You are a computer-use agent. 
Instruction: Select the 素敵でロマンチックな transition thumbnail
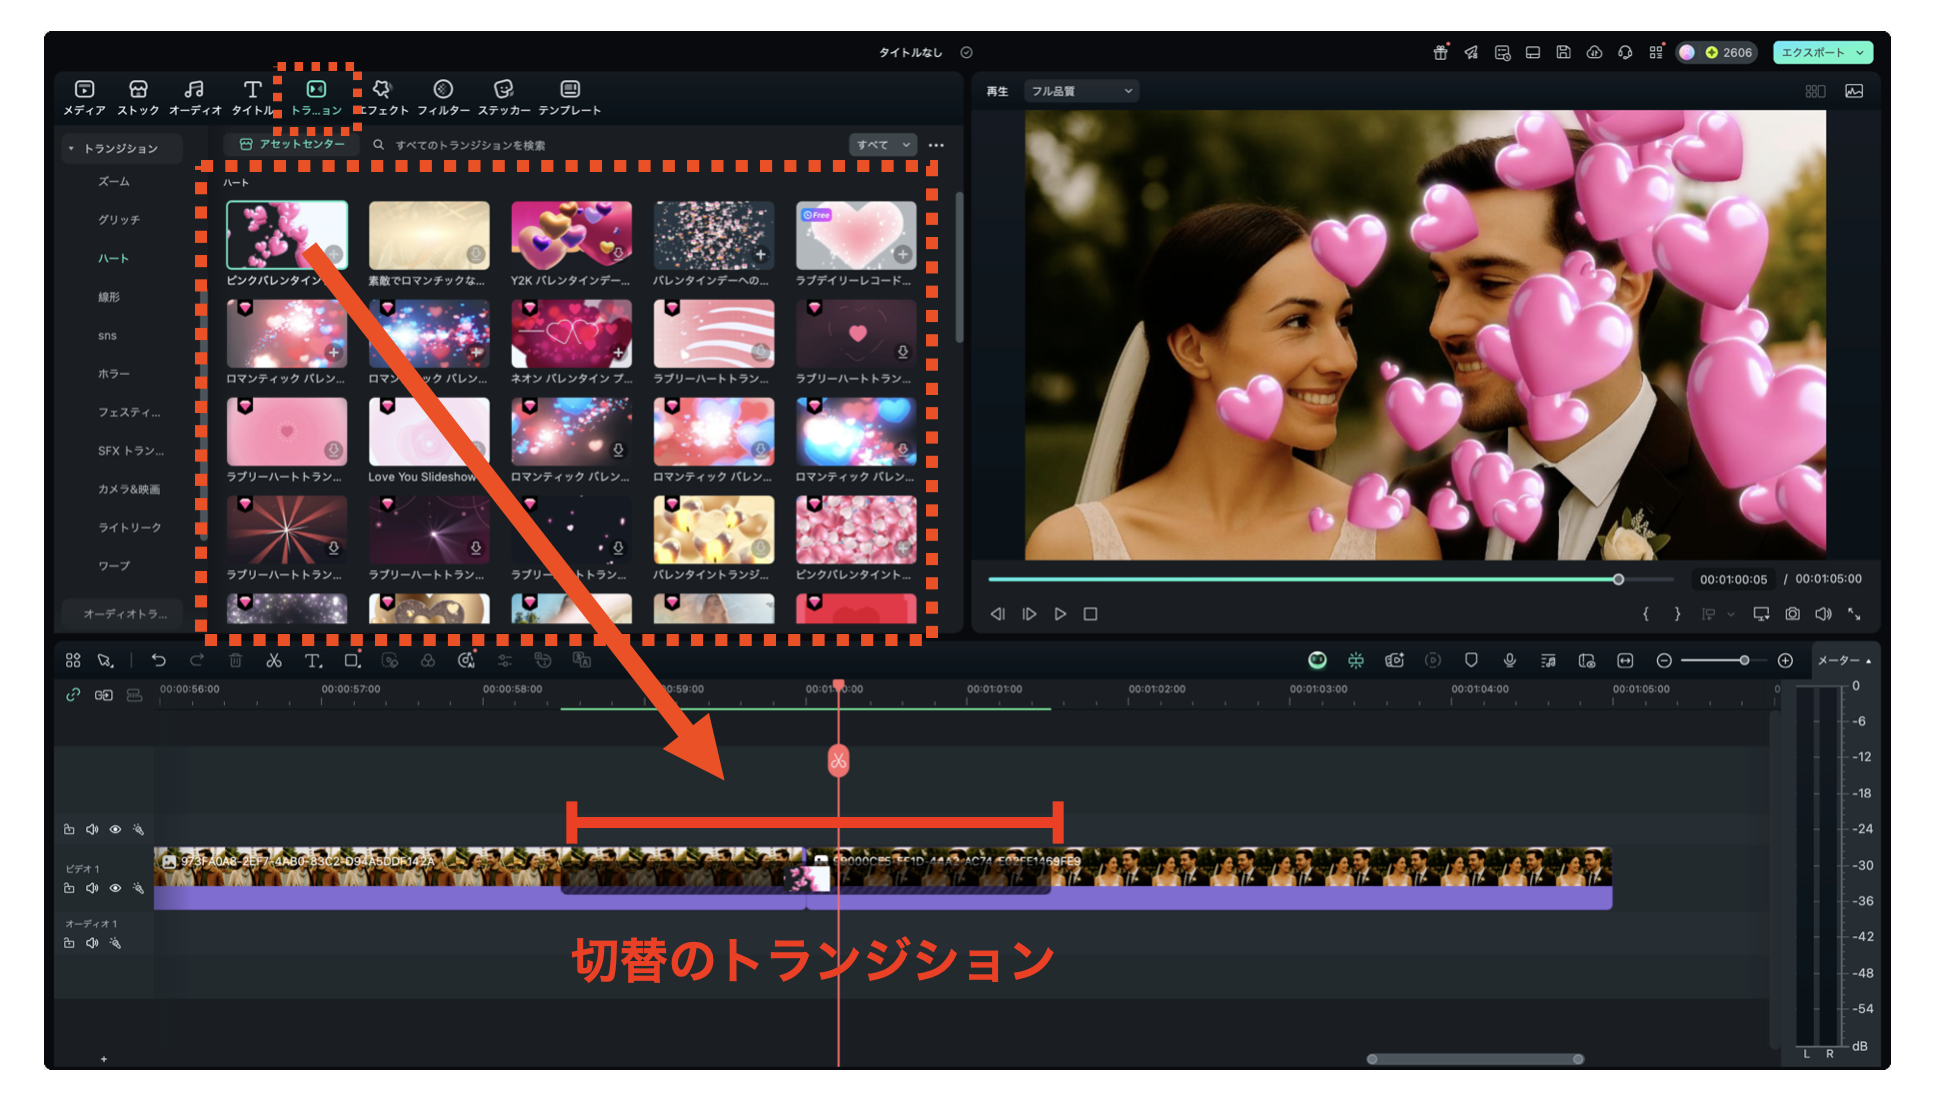[x=429, y=235]
